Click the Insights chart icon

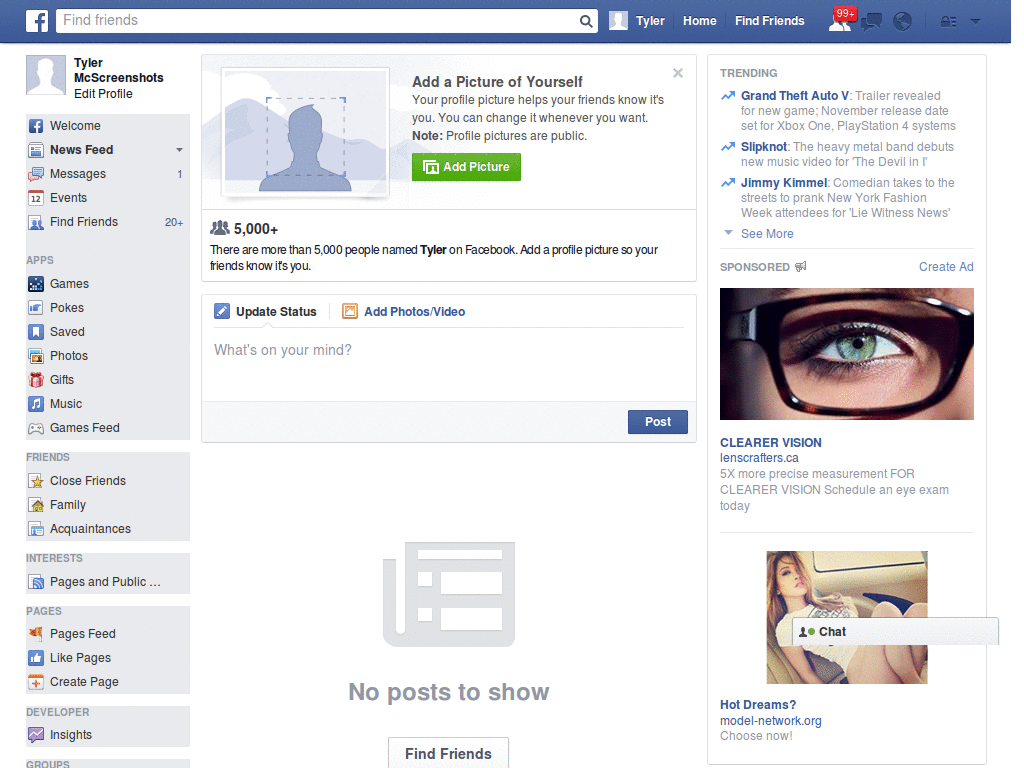(36, 735)
